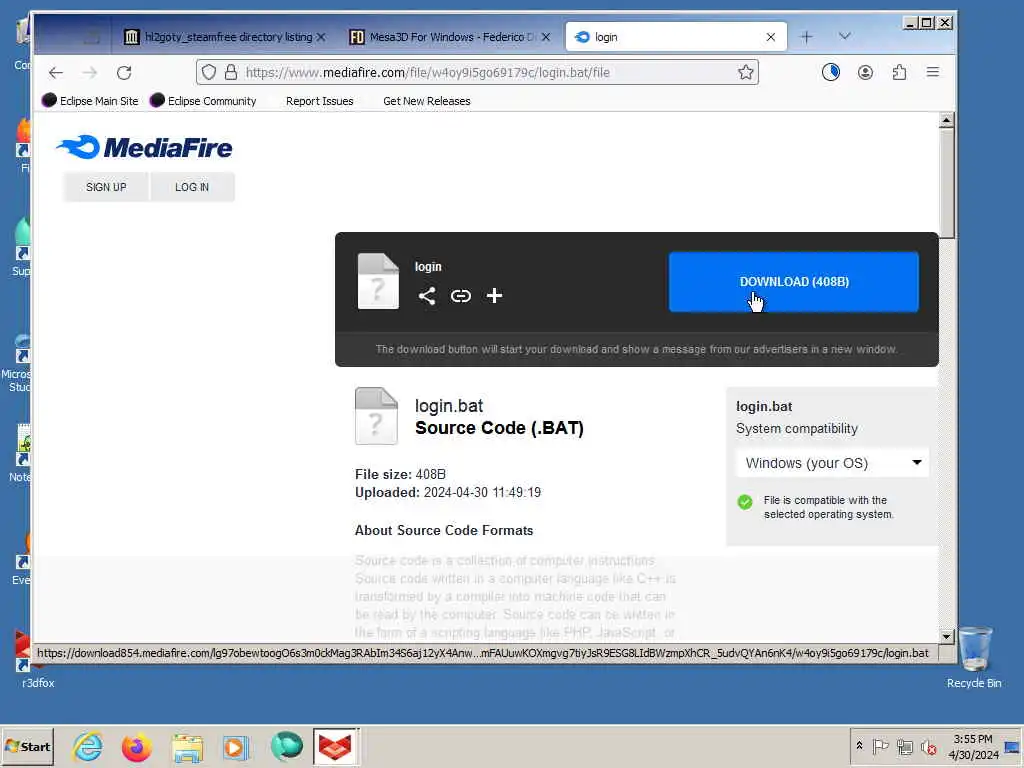The height and width of the screenshot is (768, 1024).
Task: Click the plus icon under login
Action: [x=494, y=296]
